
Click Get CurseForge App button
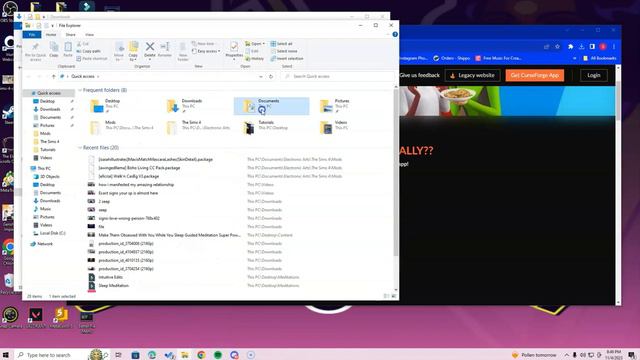(535, 75)
